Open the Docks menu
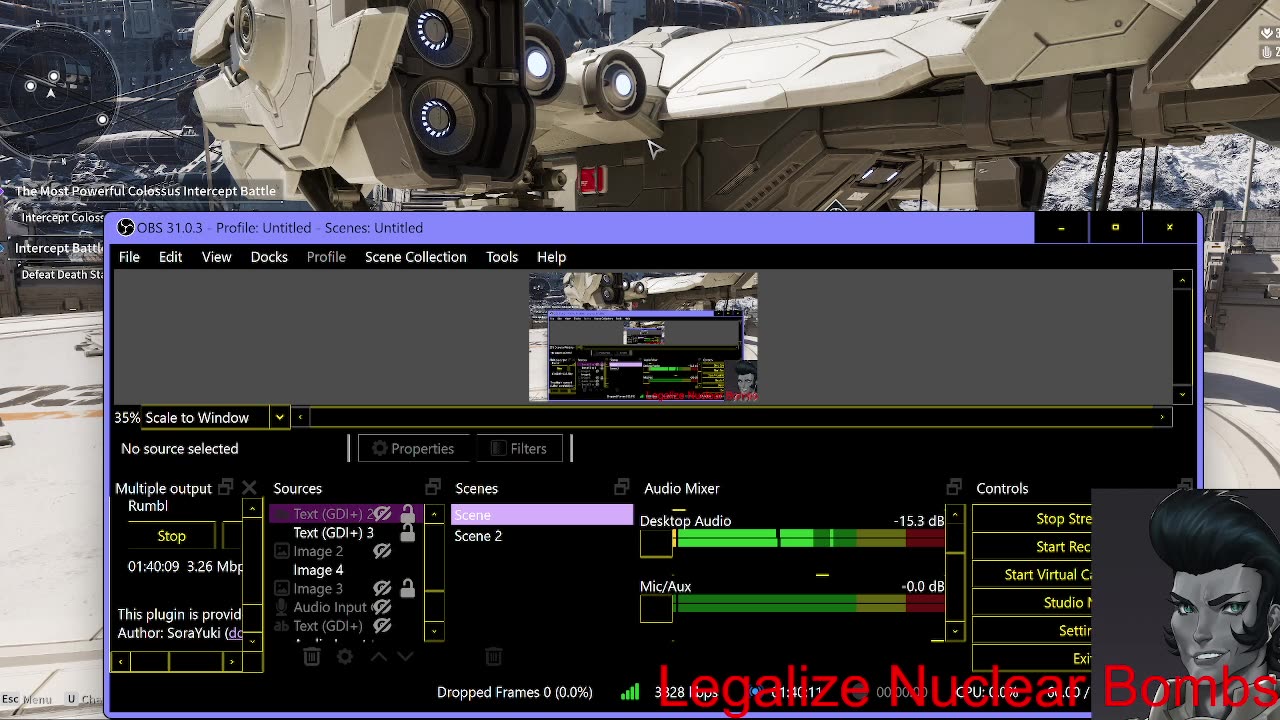Viewport: 1280px width, 720px height. 269,257
